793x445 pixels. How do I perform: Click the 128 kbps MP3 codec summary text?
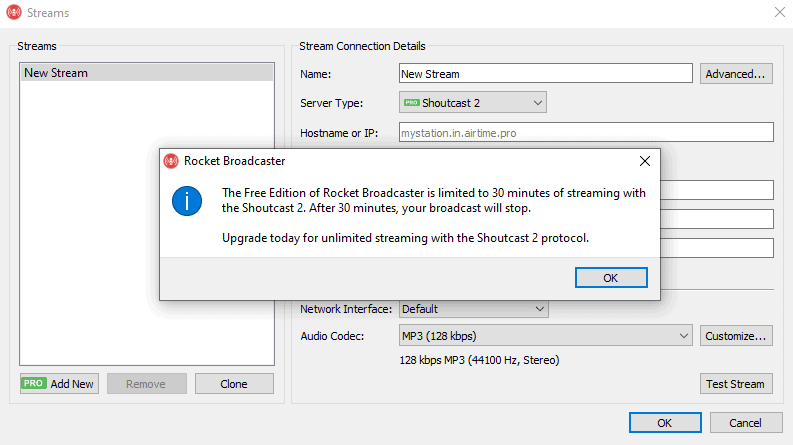pos(479,360)
